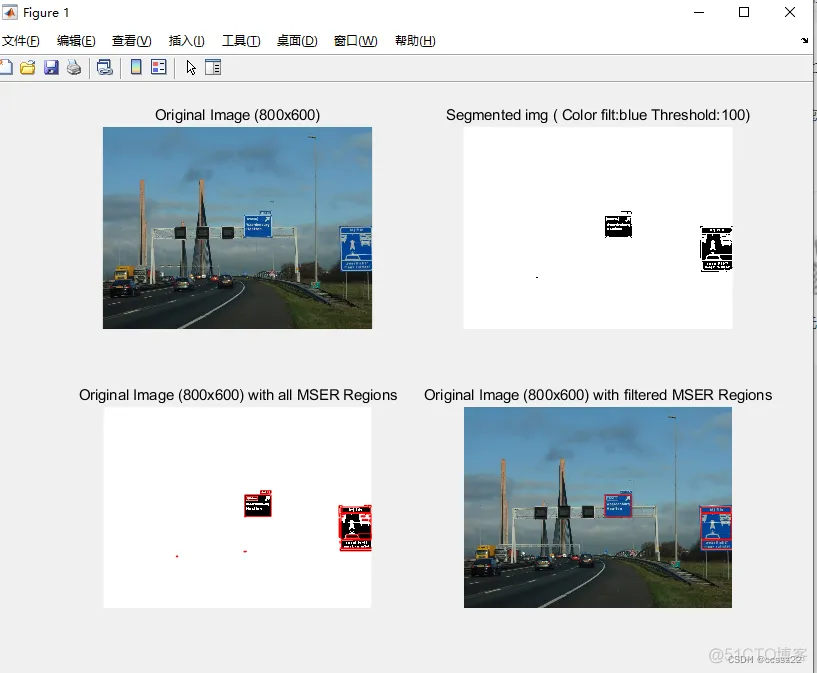Click the MATLAB logo in the title bar
Screen dimensions: 817x673
click(10, 12)
